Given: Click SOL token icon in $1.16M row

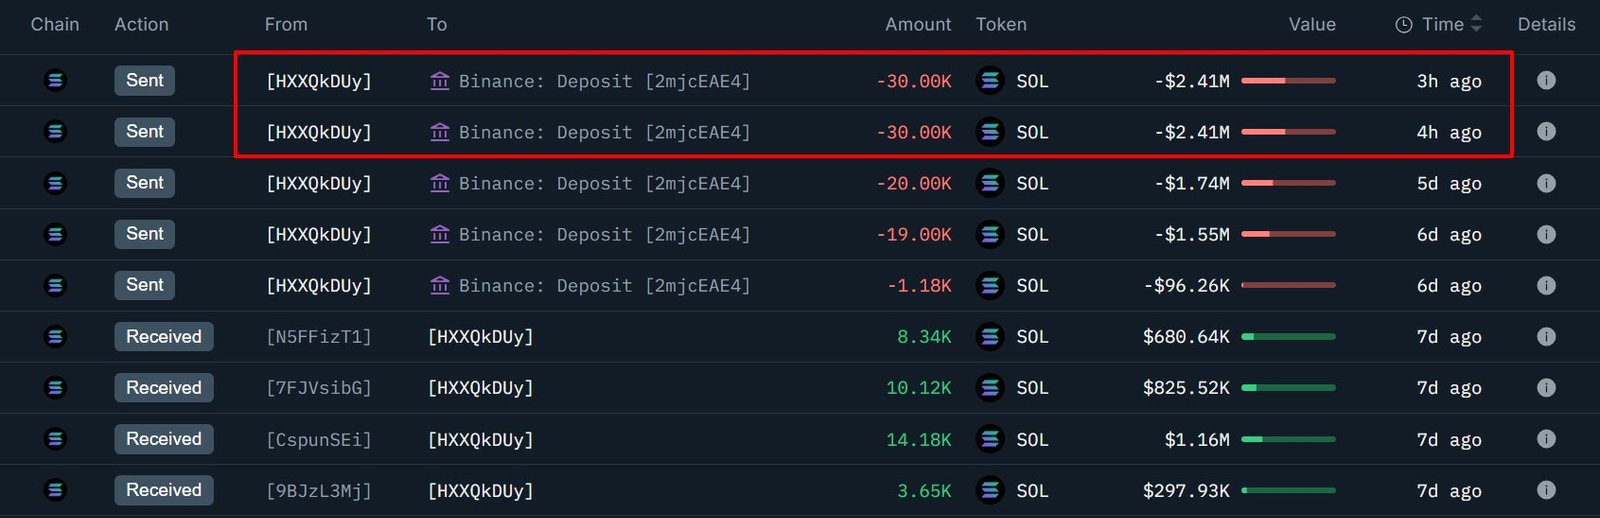Looking at the screenshot, I should [990, 439].
